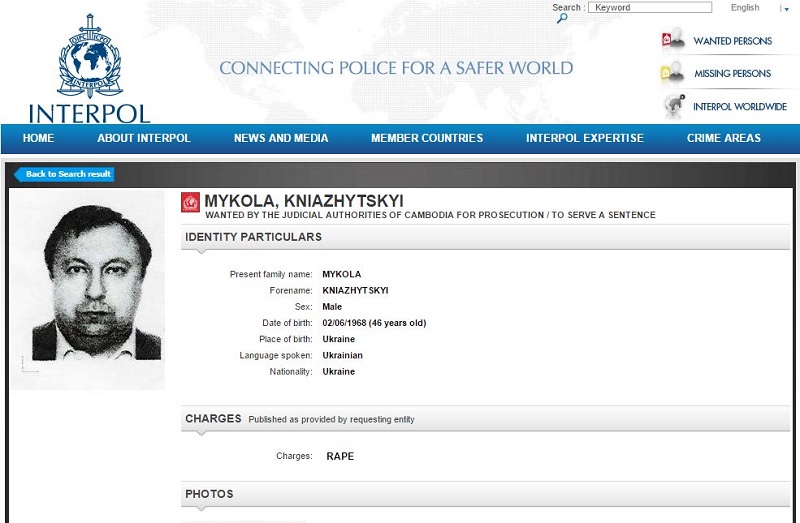The image size is (800, 523).
Task: Select the sex value Male
Action: (332, 307)
